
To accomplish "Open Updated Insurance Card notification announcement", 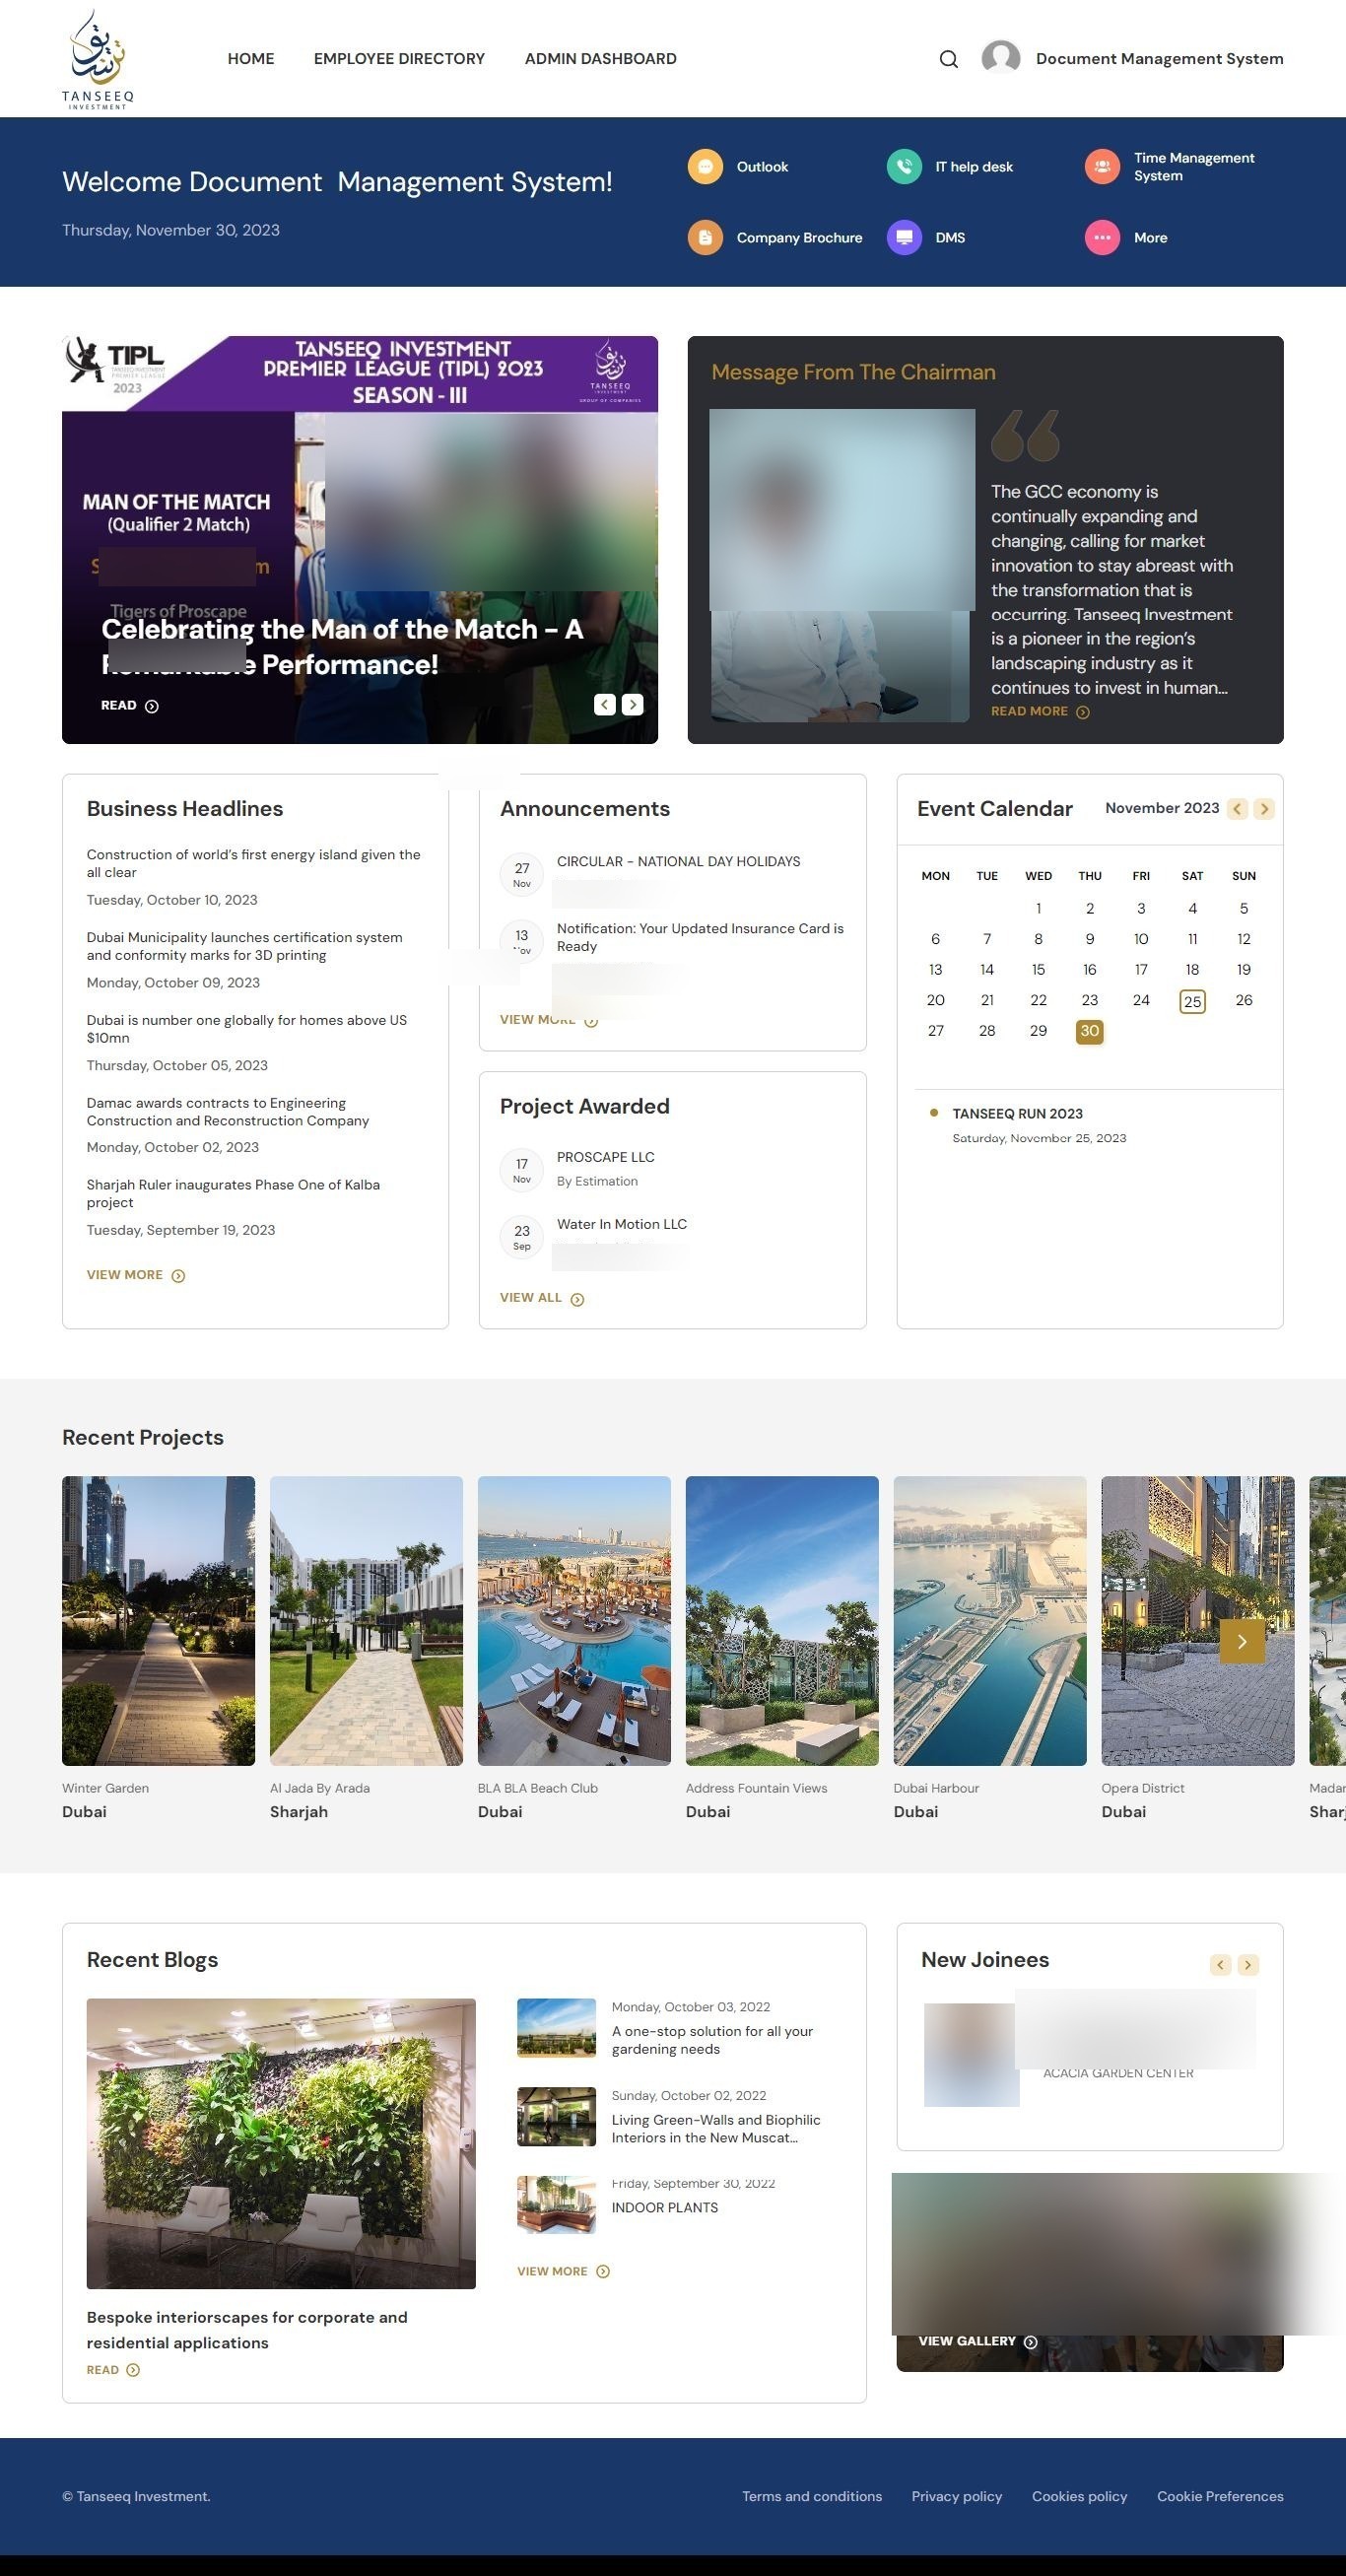I will (700, 937).
